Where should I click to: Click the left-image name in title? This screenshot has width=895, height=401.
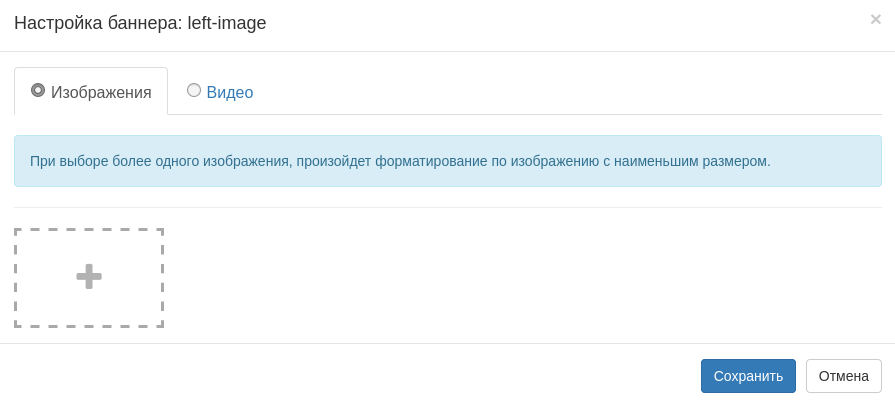227,23
